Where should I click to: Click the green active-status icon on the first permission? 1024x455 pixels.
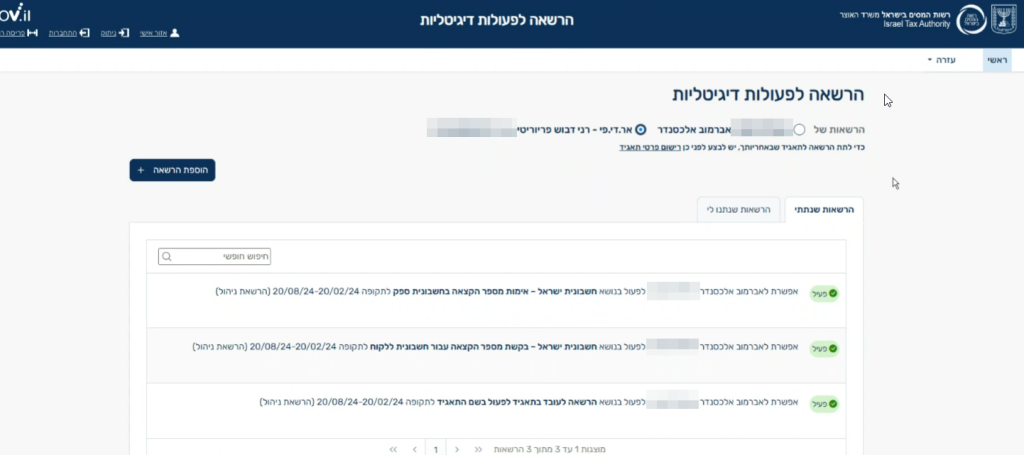[x=833, y=294]
